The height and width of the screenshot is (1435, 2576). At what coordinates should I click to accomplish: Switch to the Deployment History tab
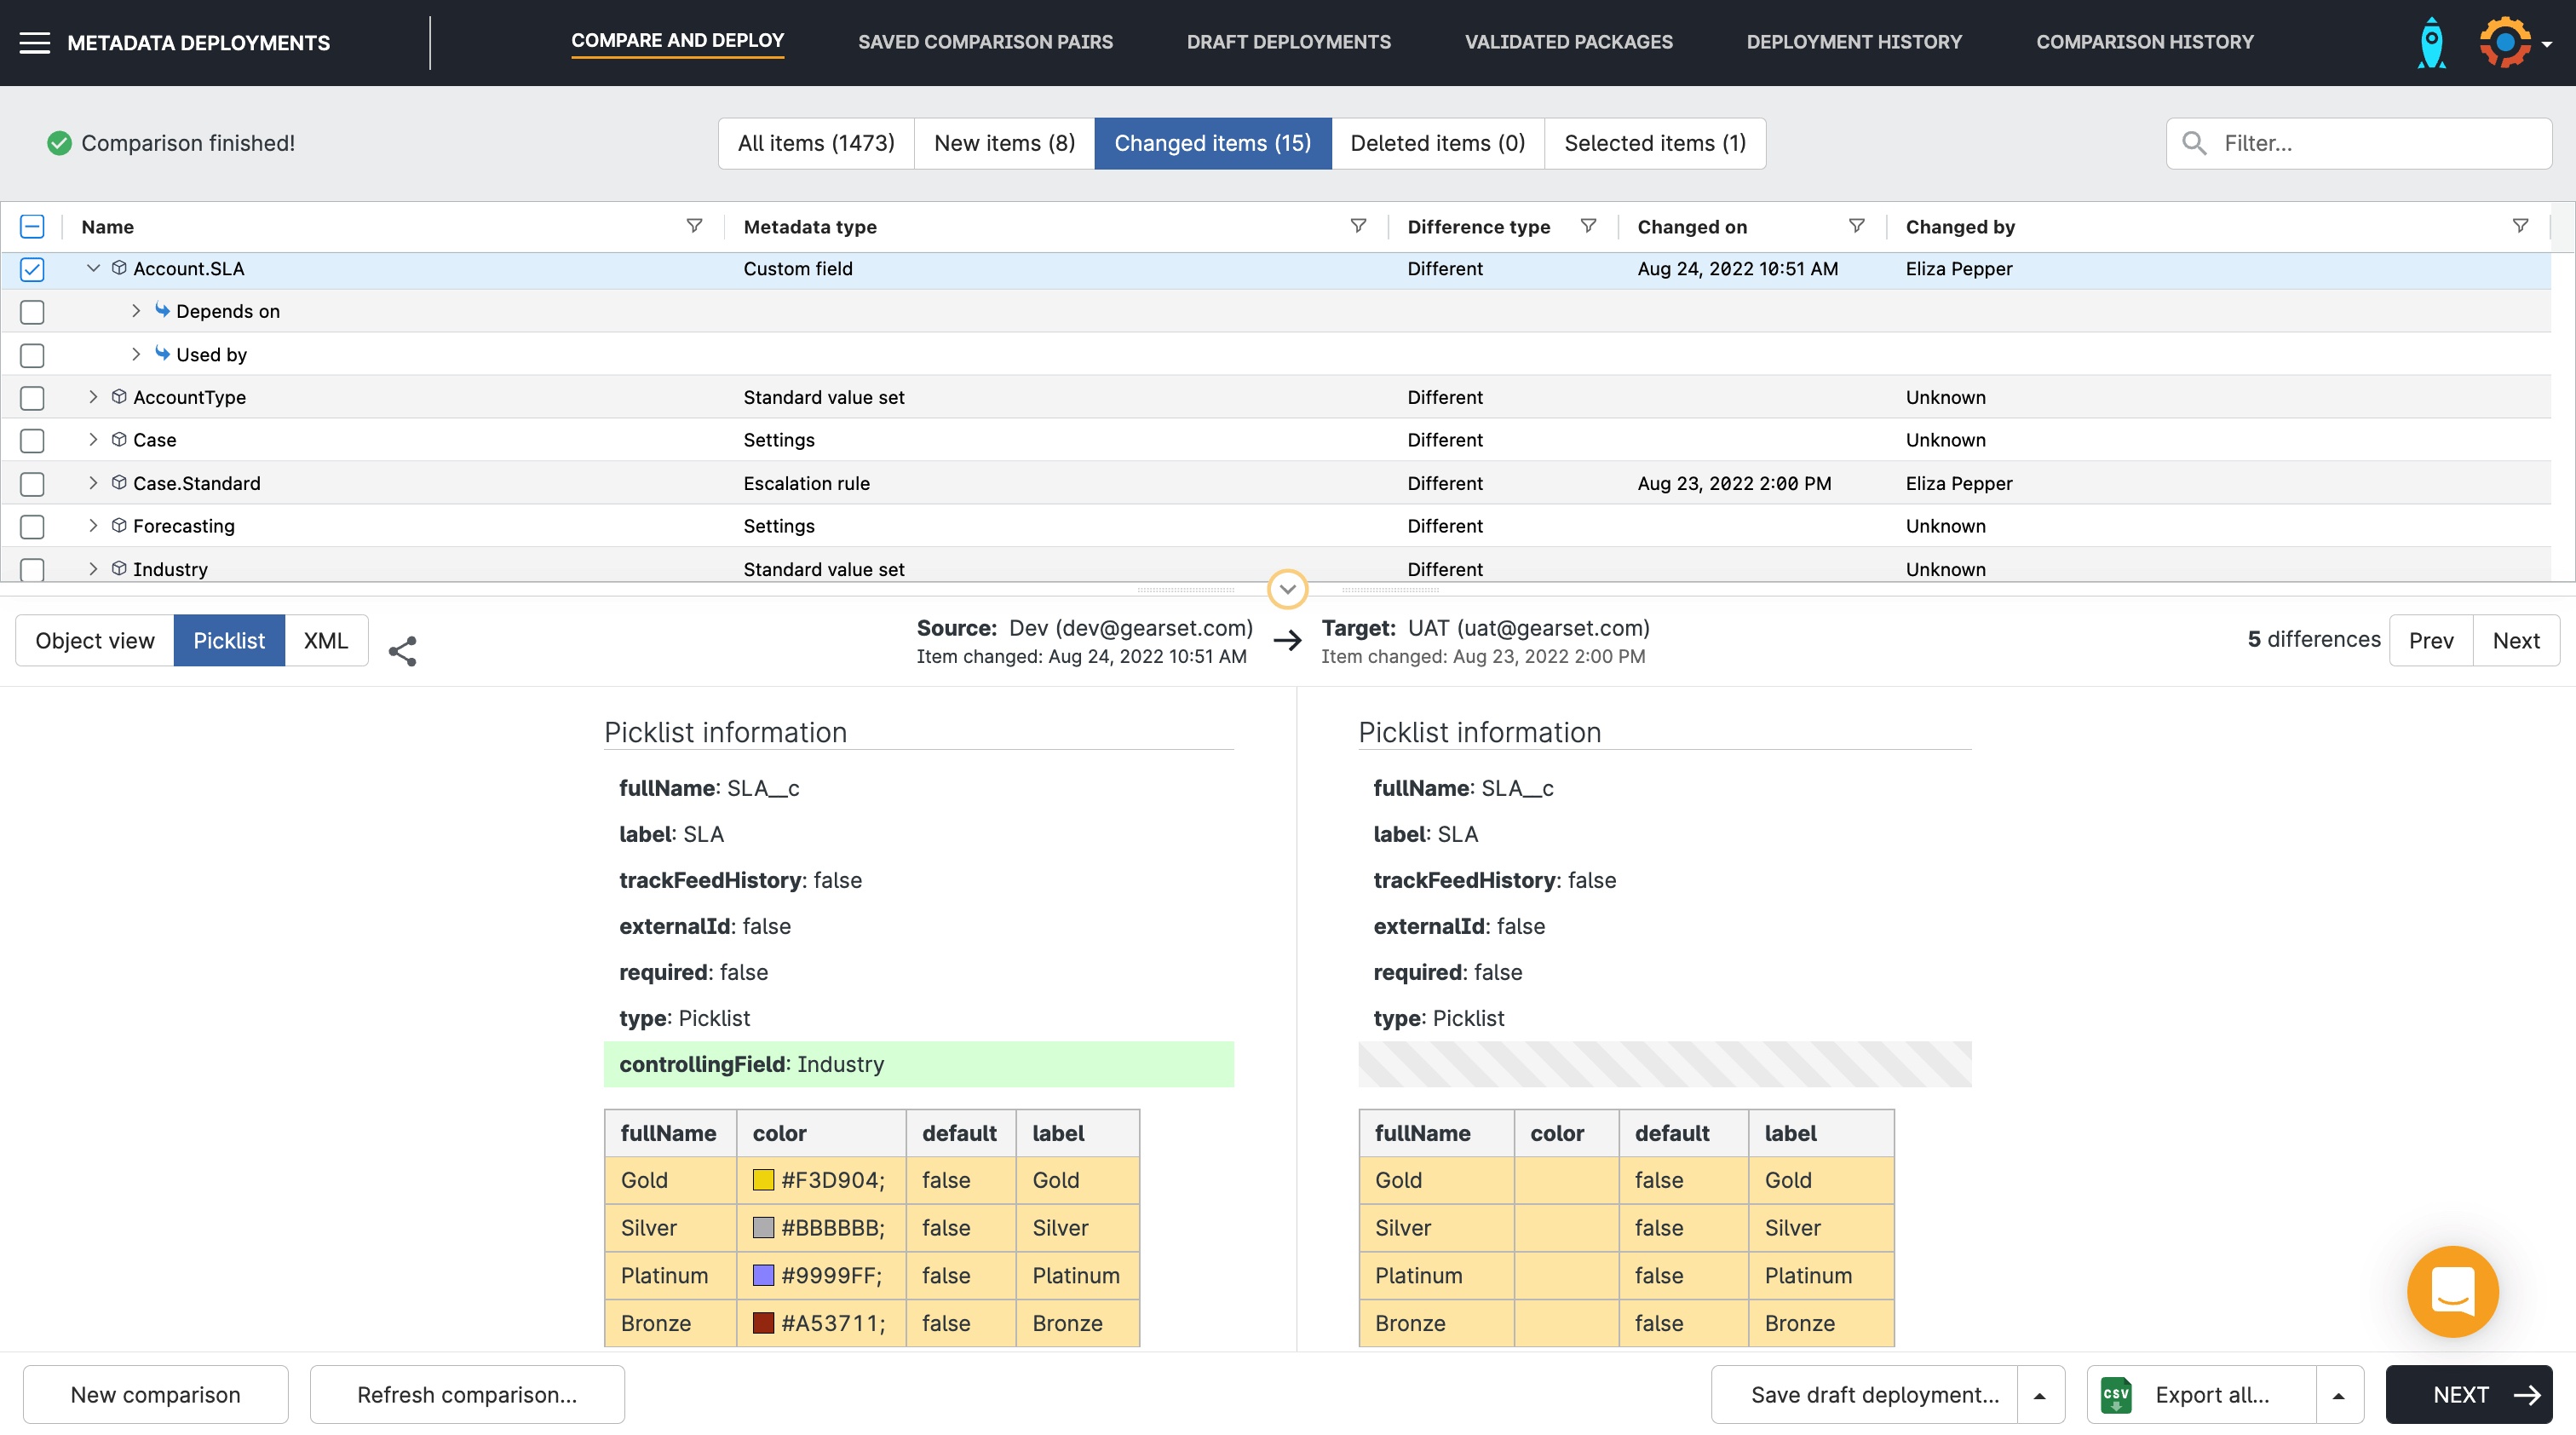(x=1854, y=42)
